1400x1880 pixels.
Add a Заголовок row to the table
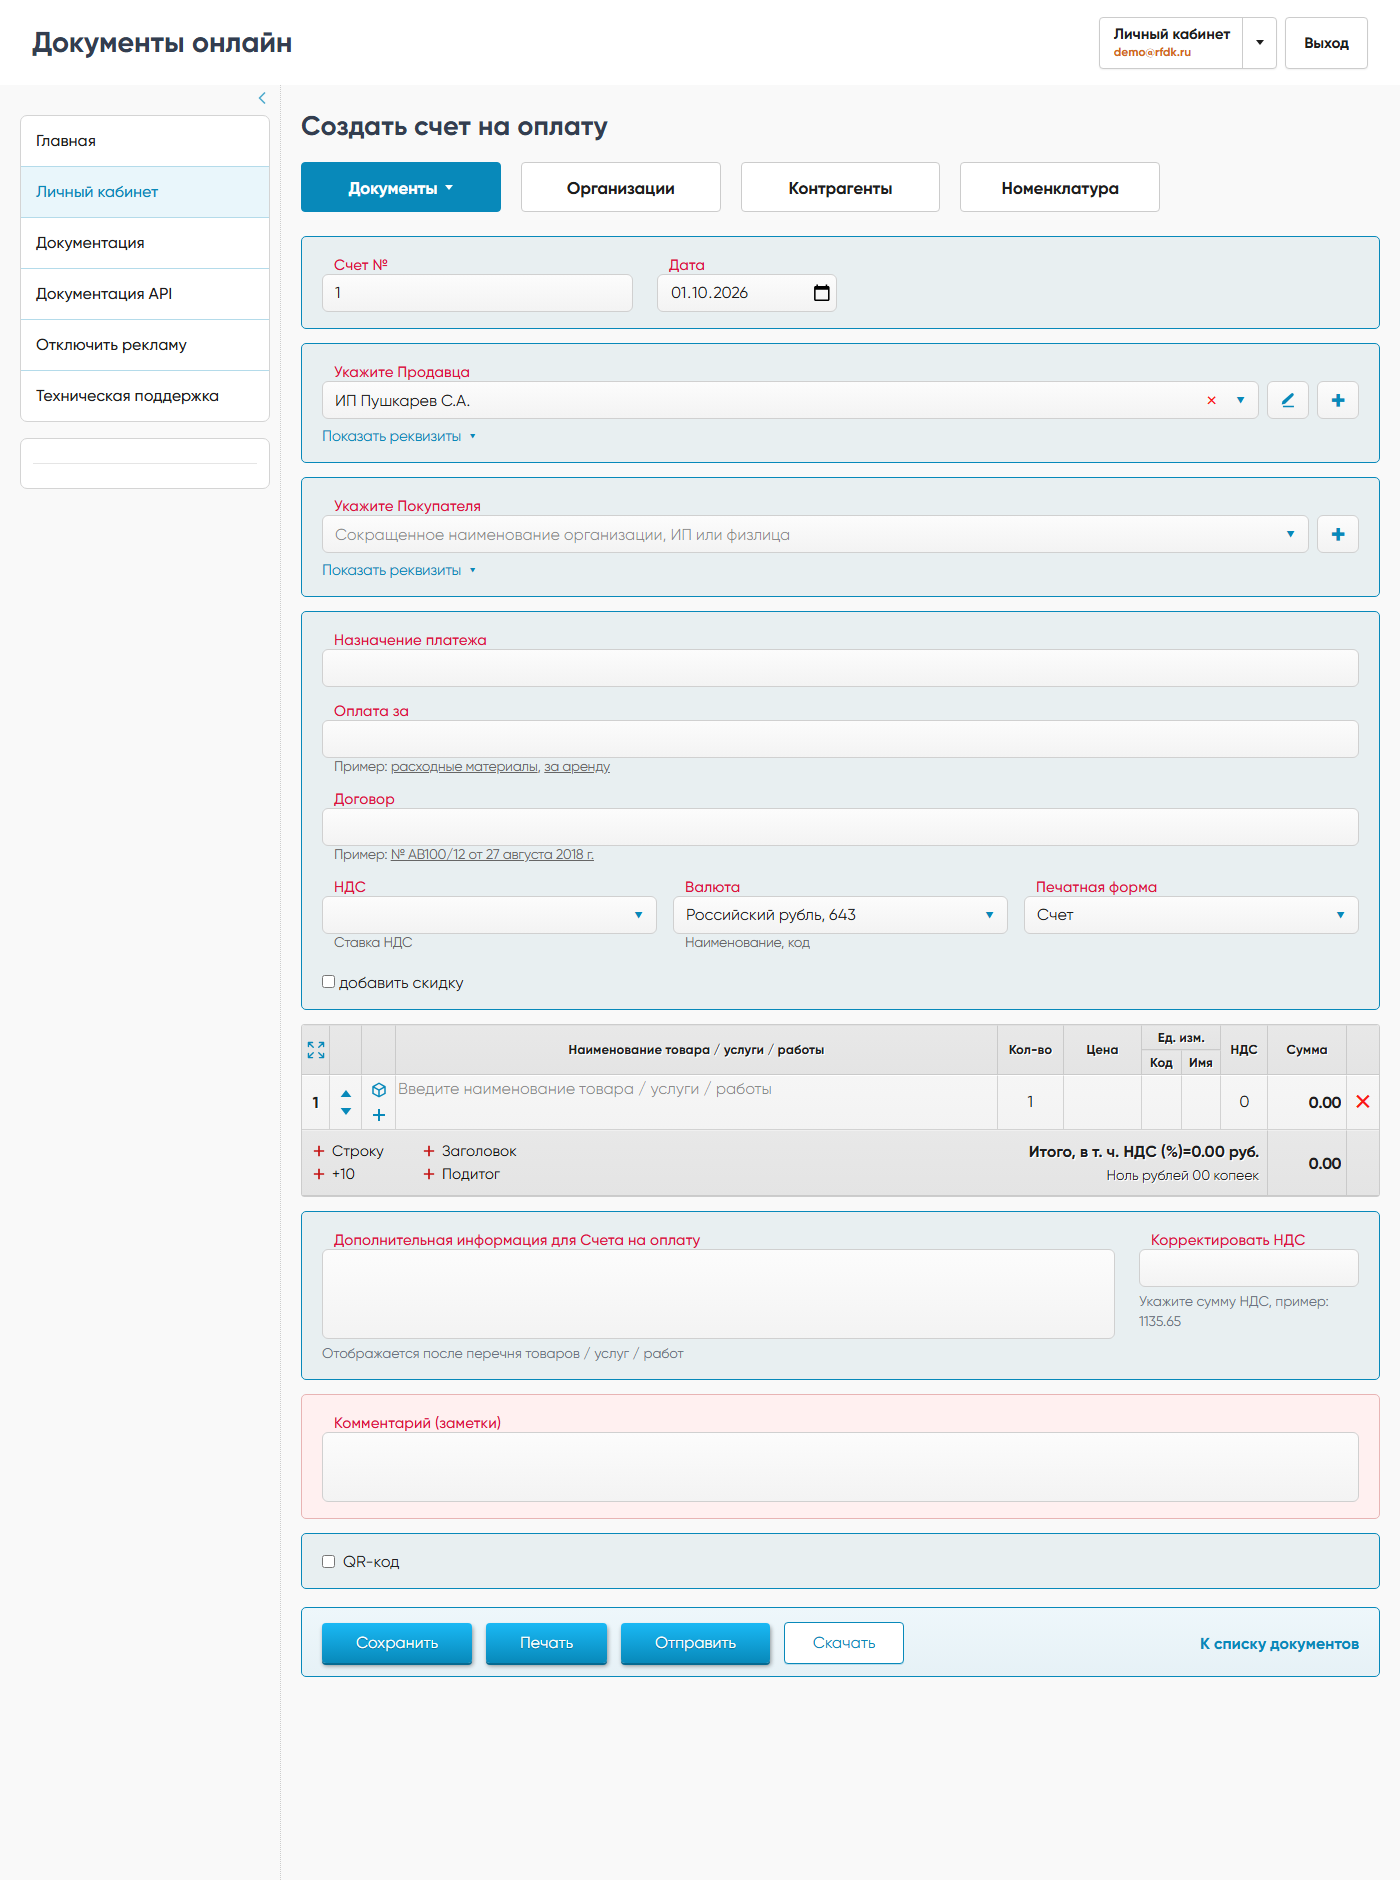(469, 1151)
